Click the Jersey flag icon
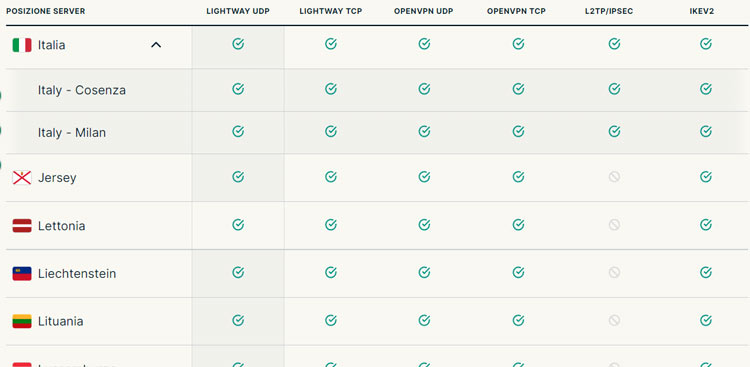 pyautogui.click(x=22, y=178)
